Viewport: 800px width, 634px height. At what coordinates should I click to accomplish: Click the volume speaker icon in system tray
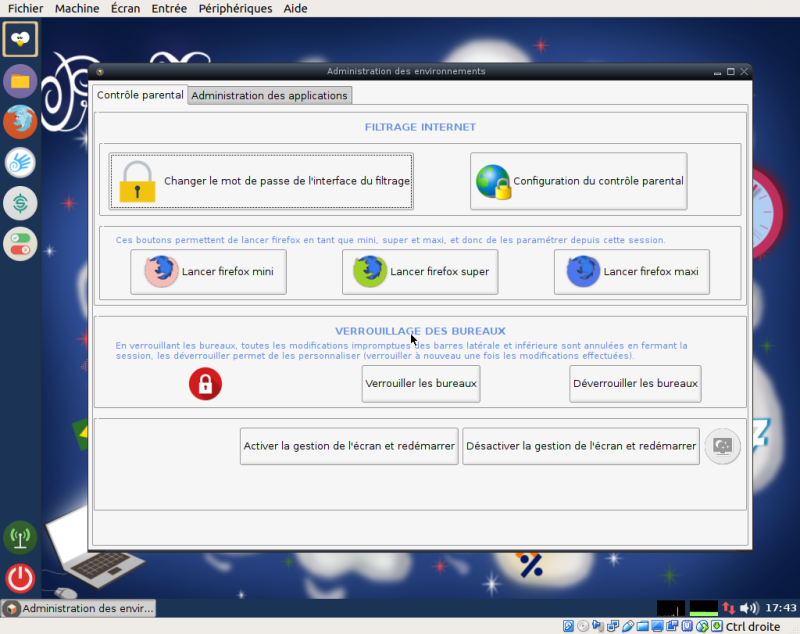(749, 607)
